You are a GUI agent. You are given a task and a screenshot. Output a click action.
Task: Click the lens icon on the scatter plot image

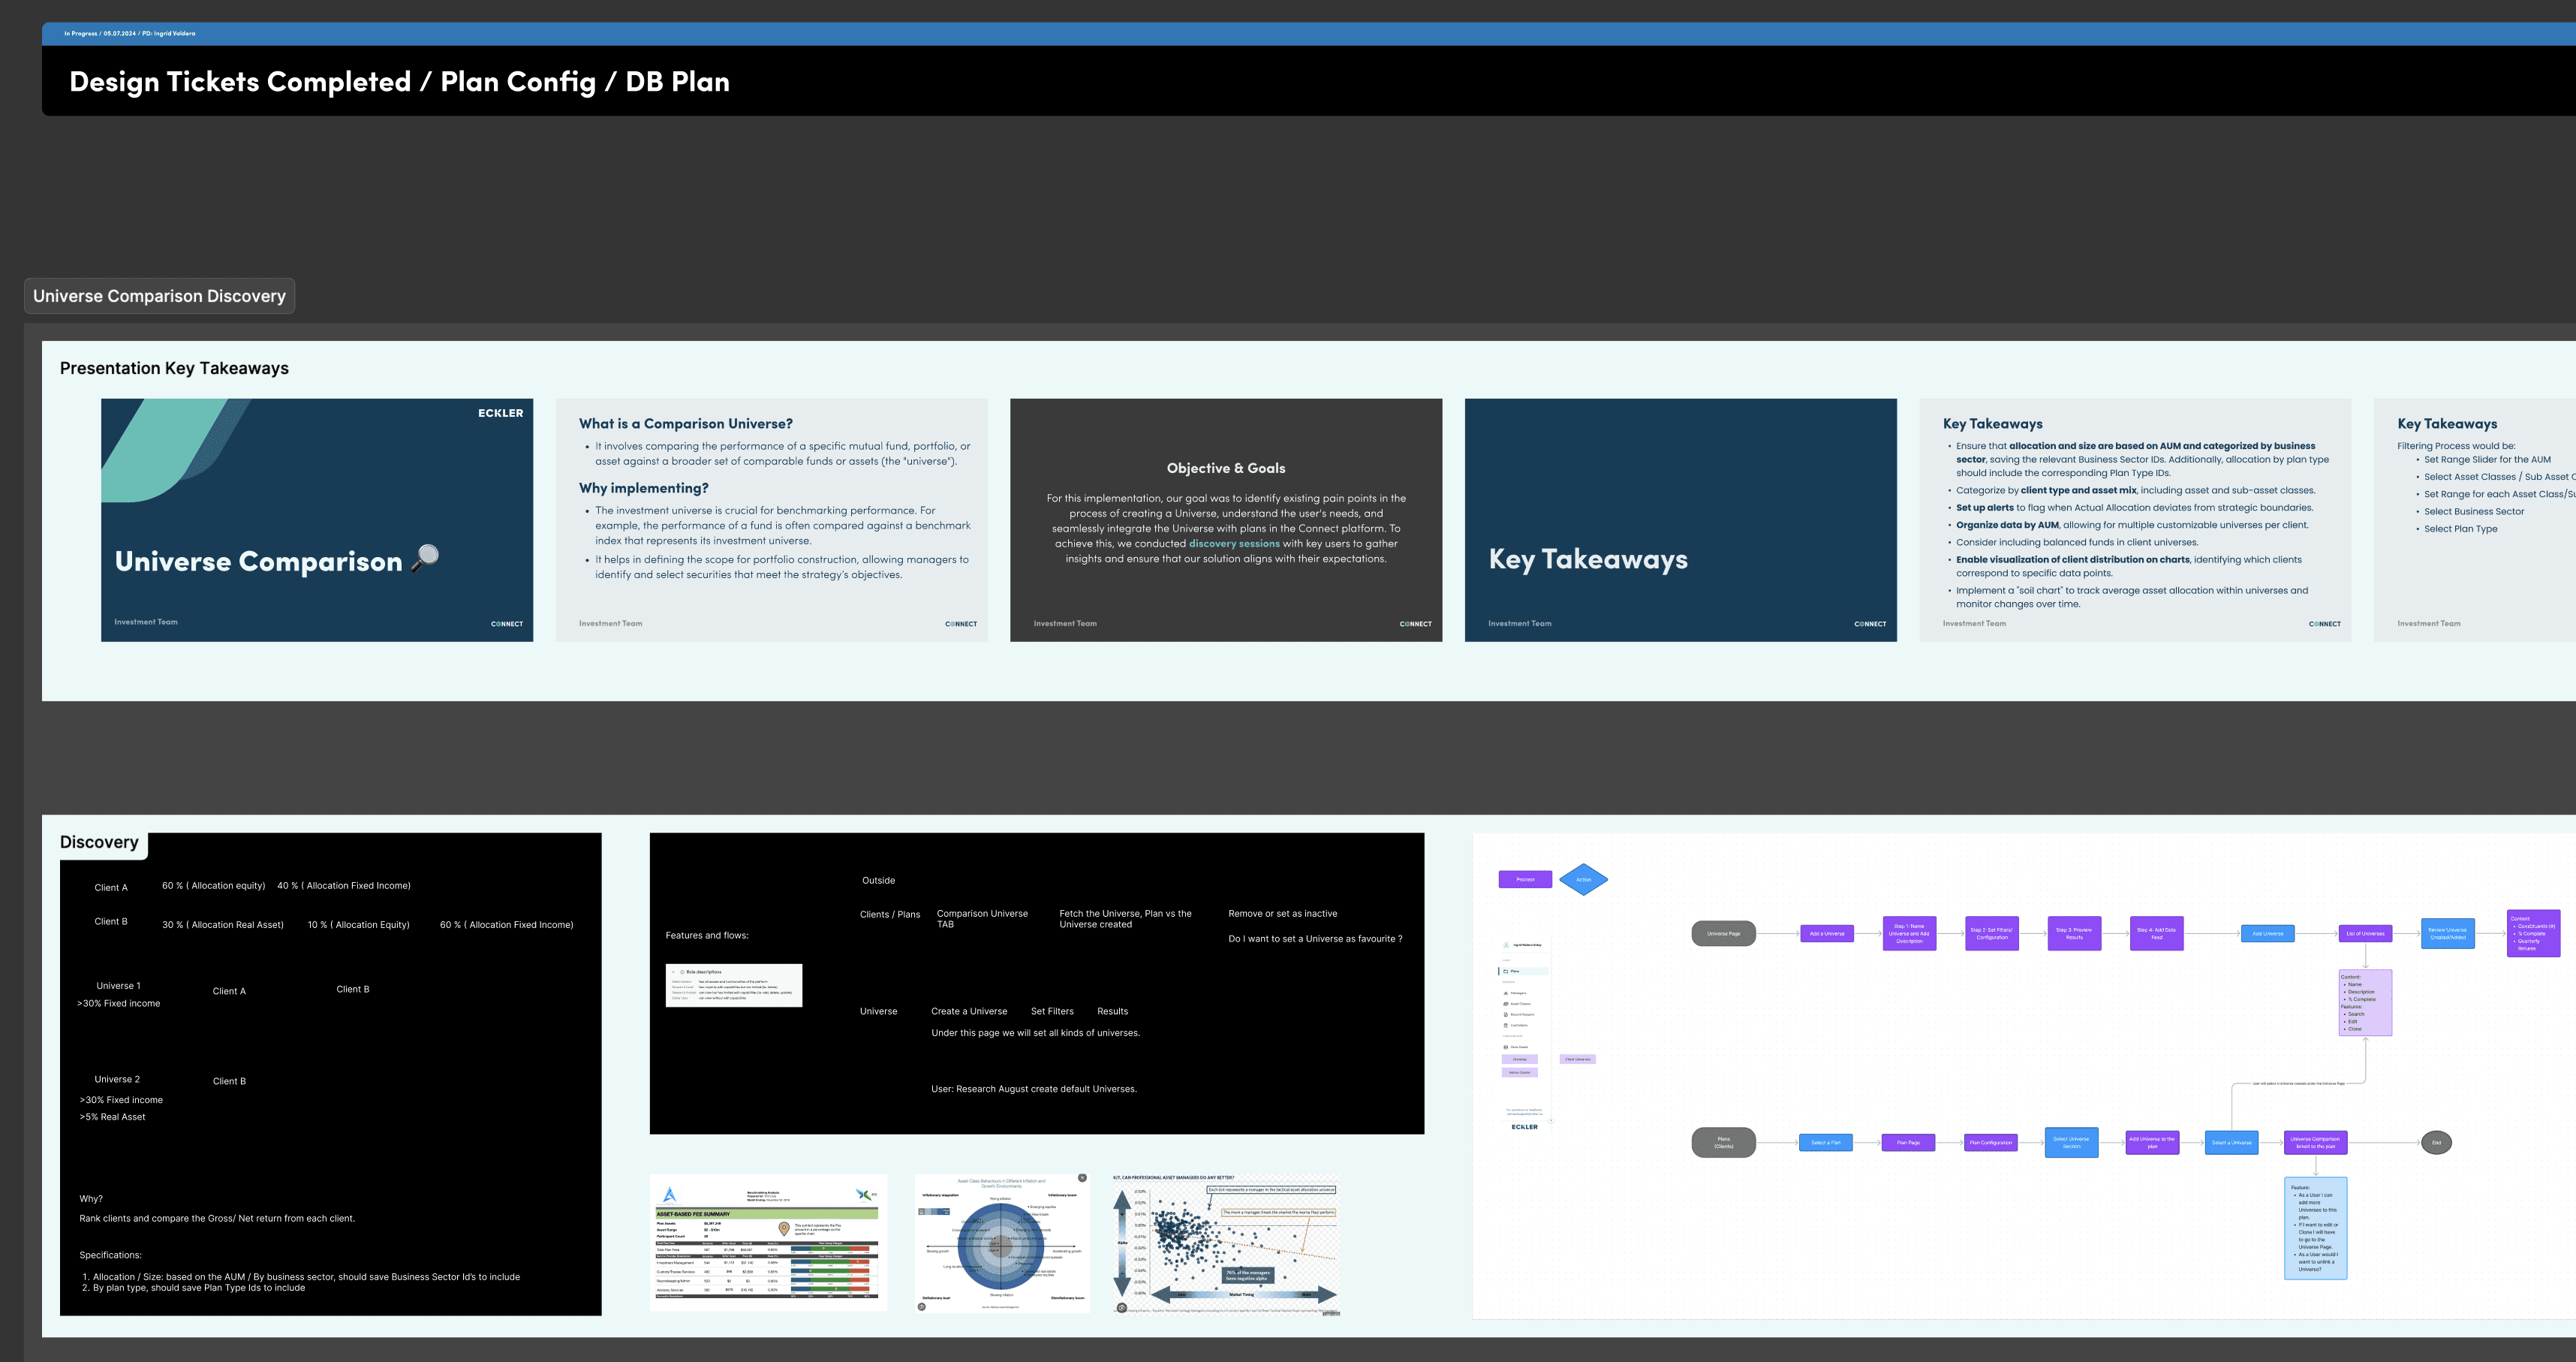click(1121, 1307)
